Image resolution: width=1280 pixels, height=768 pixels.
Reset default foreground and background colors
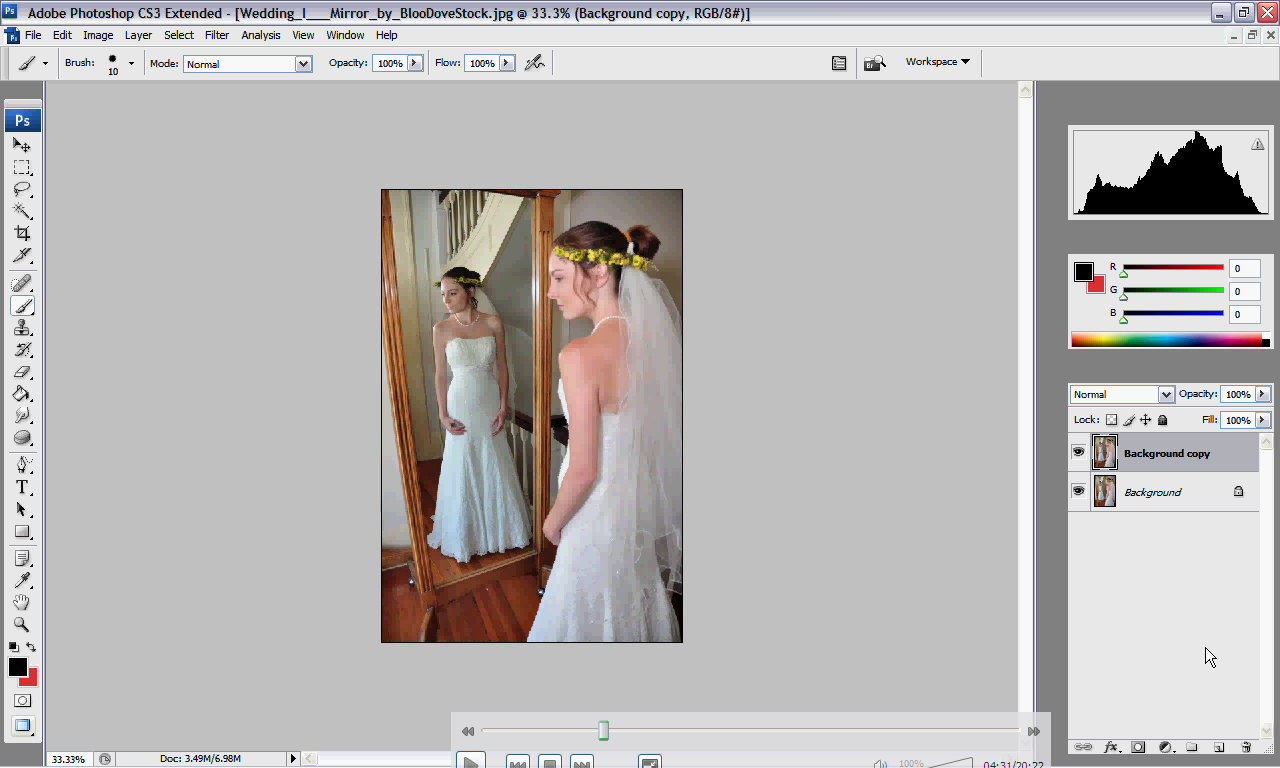point(14,647)
